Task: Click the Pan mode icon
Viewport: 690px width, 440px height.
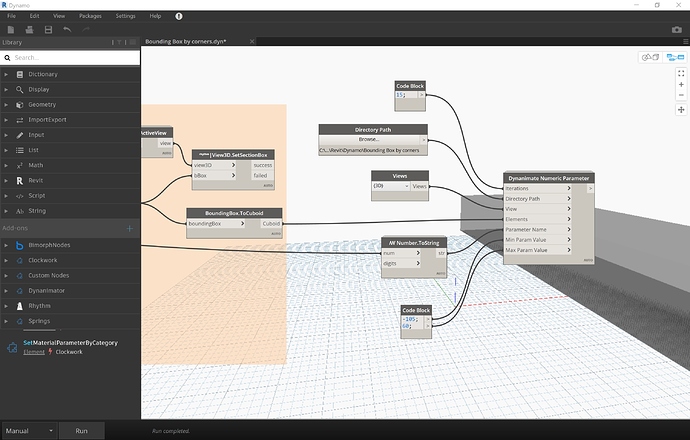Action: click(681, 110)
